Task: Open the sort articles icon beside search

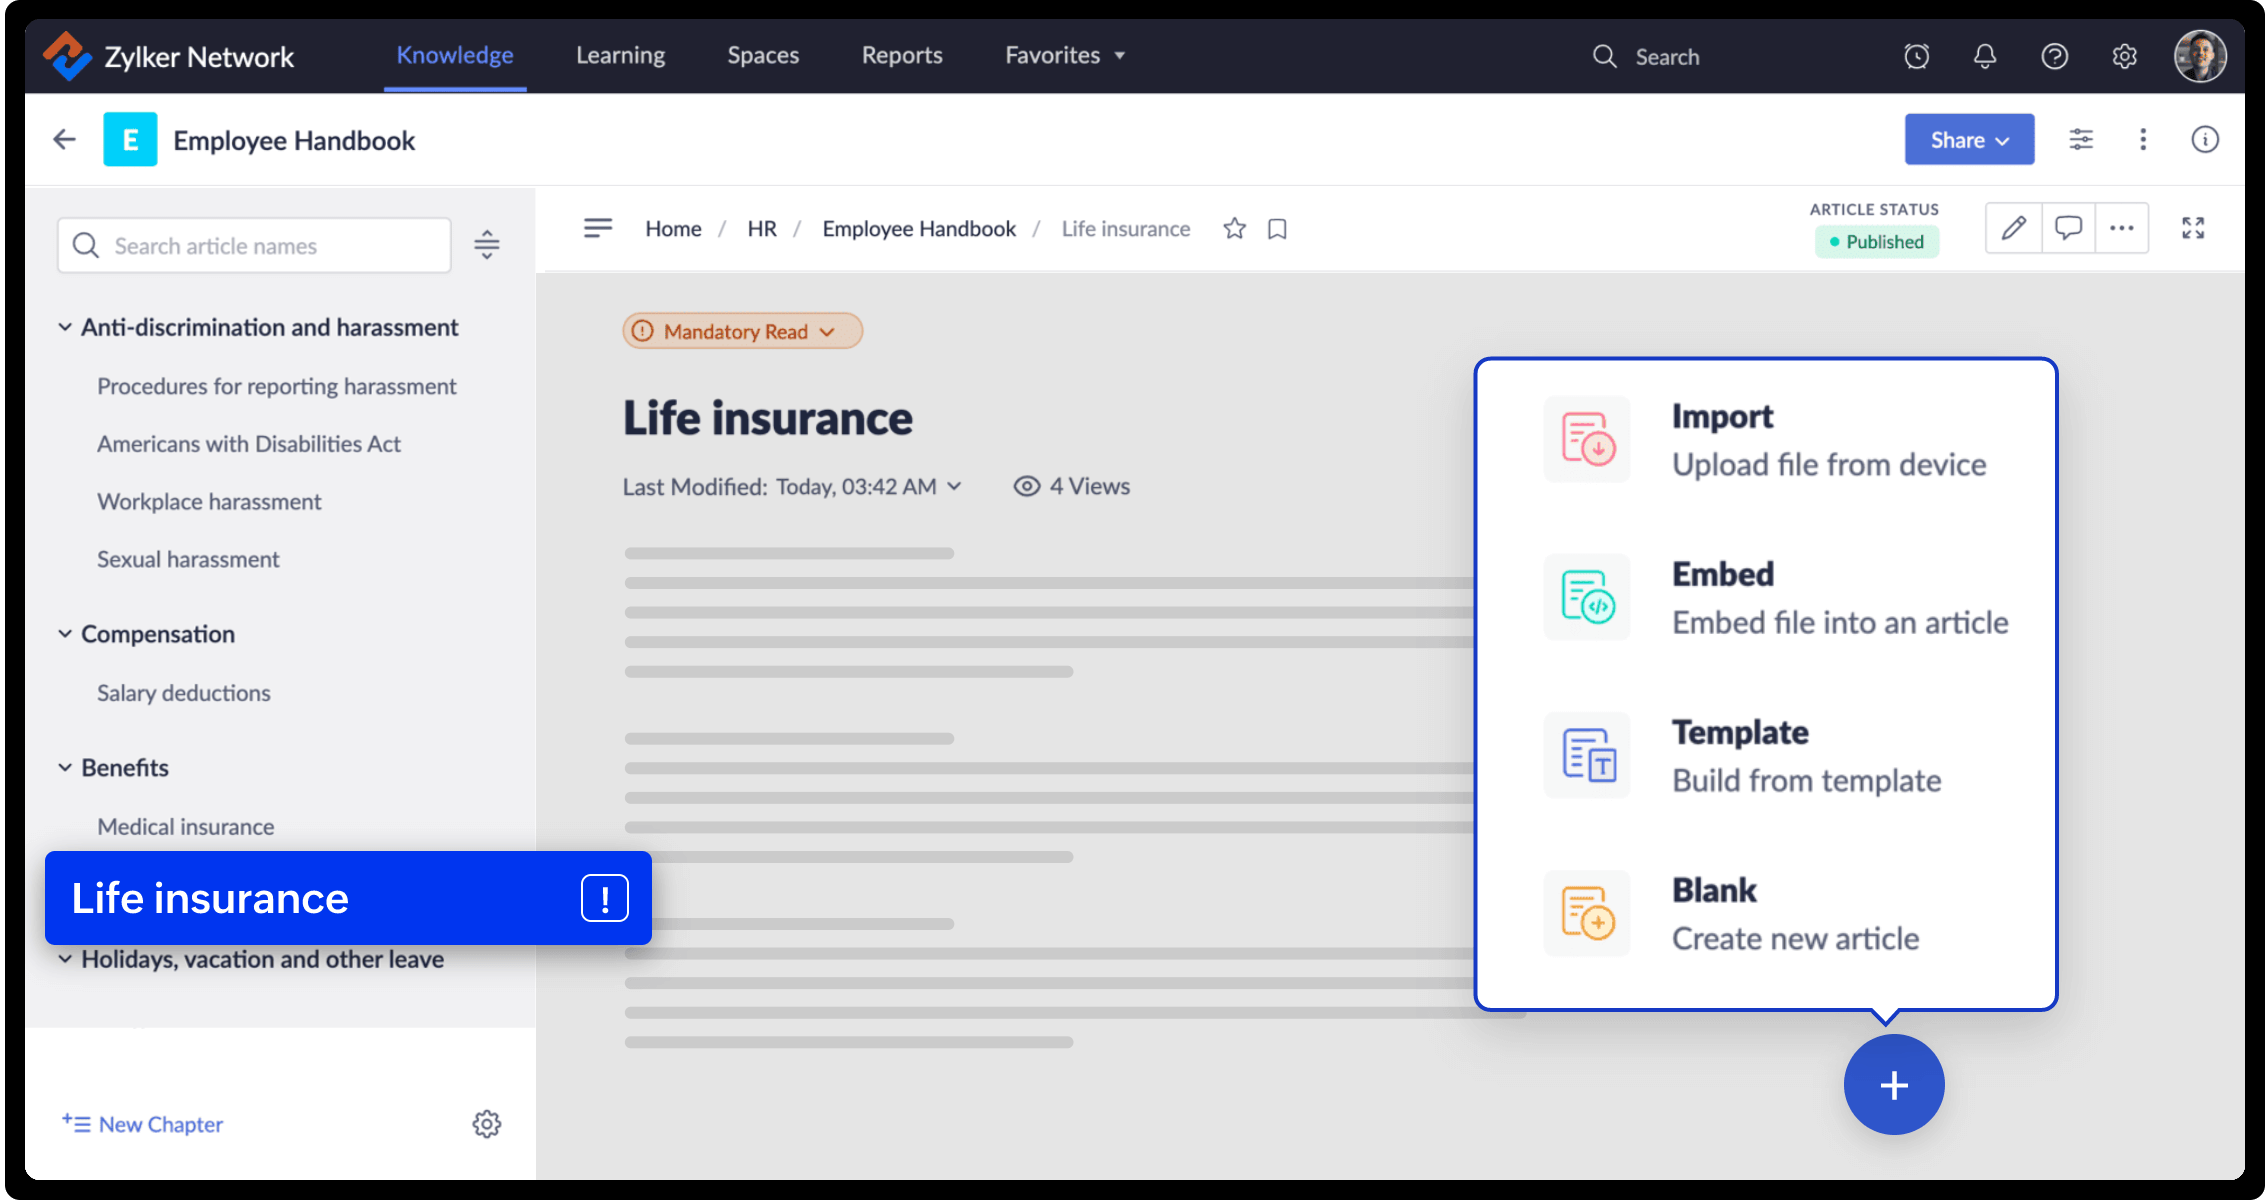Action: pos(487,244)
